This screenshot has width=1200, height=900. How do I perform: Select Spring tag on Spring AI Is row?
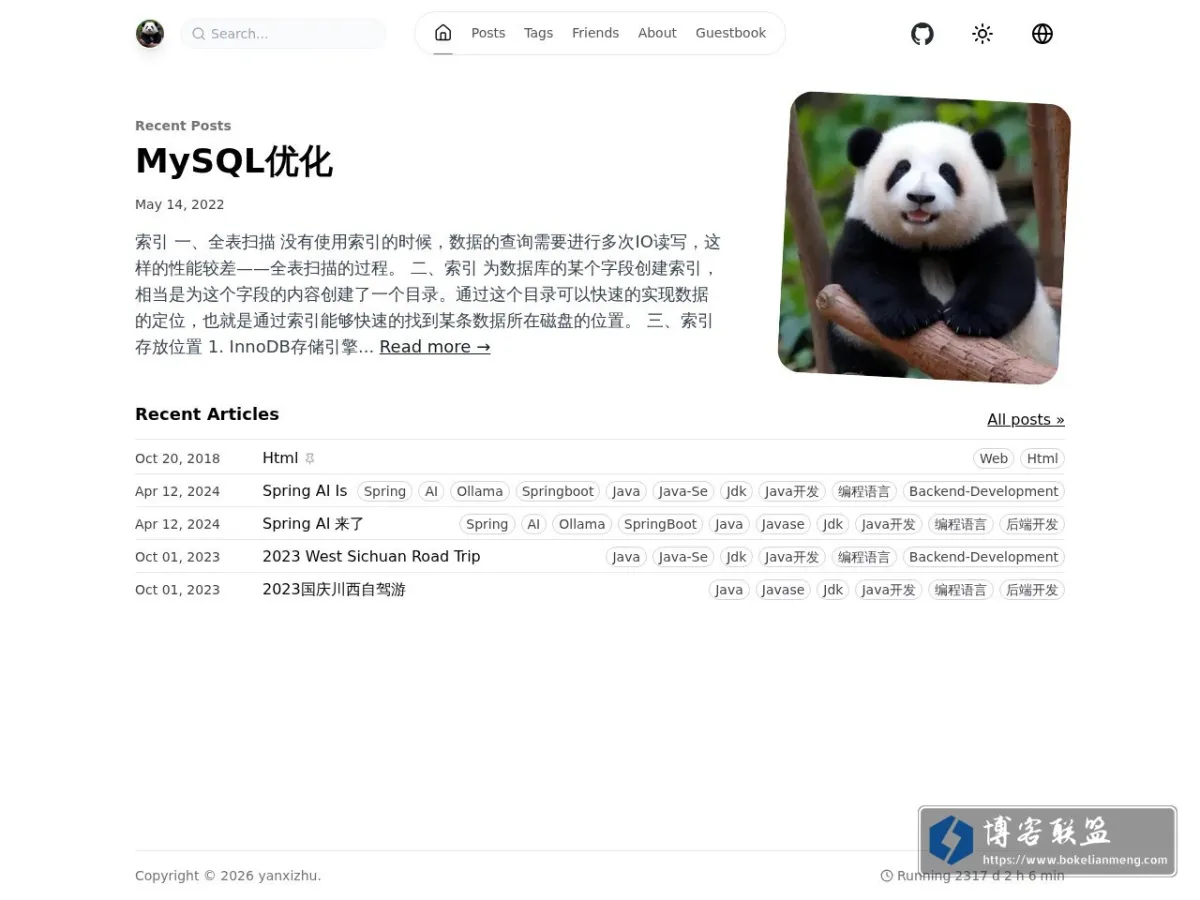[x=385, y=492]
